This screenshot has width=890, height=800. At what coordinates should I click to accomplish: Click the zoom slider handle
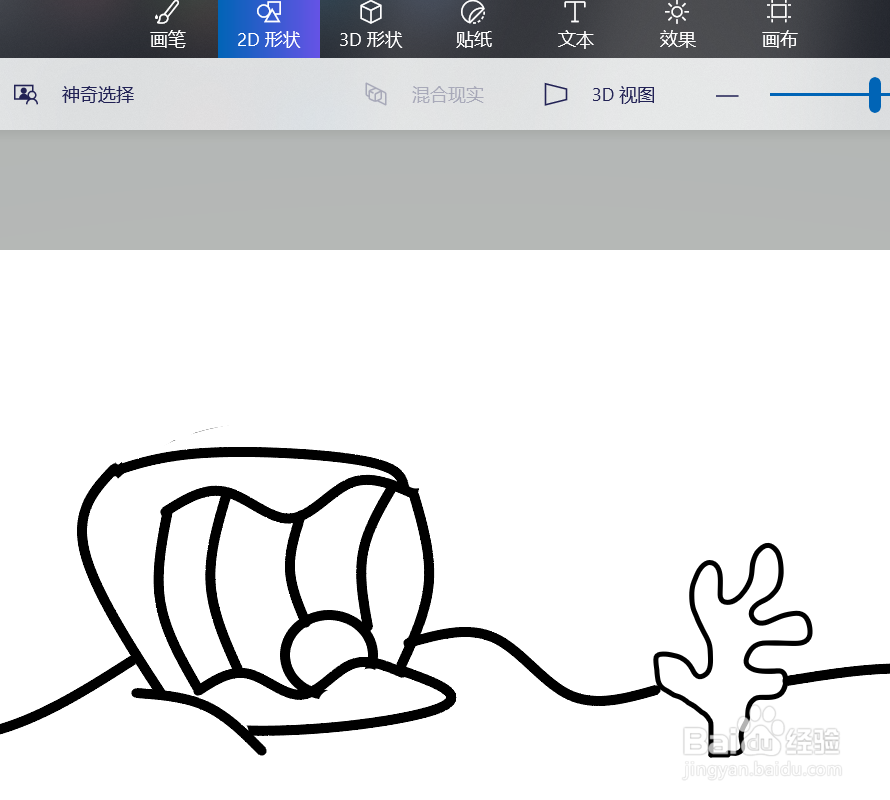[x=875, y=95]
